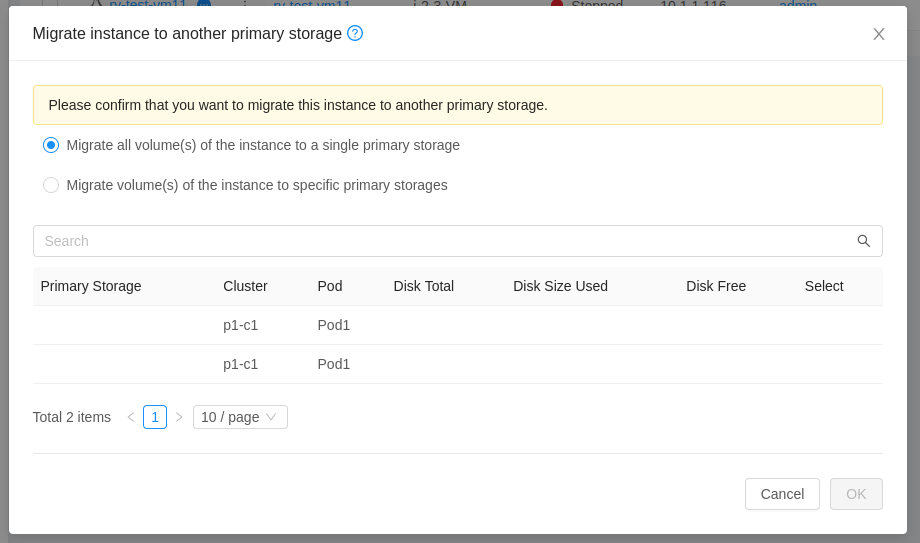The height and width of the screenshot is (543, 920).
Task: Click the Disk Free column header
Action: [716, 286]
